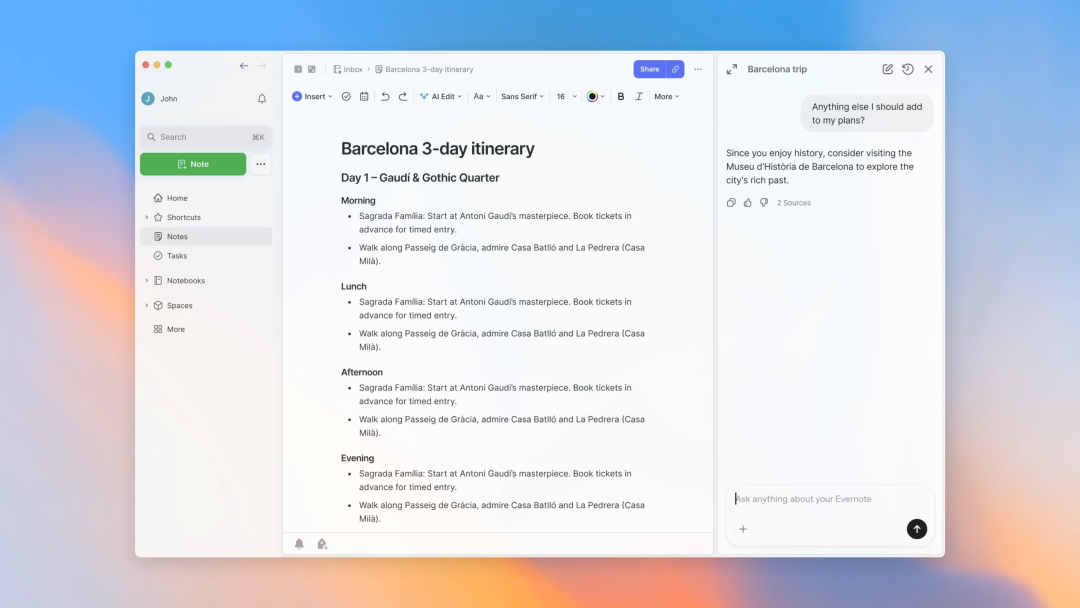Expand the Notebooks tree in sidebar
The width and height of the screenshot is (1080, 608).
(146, 281)
